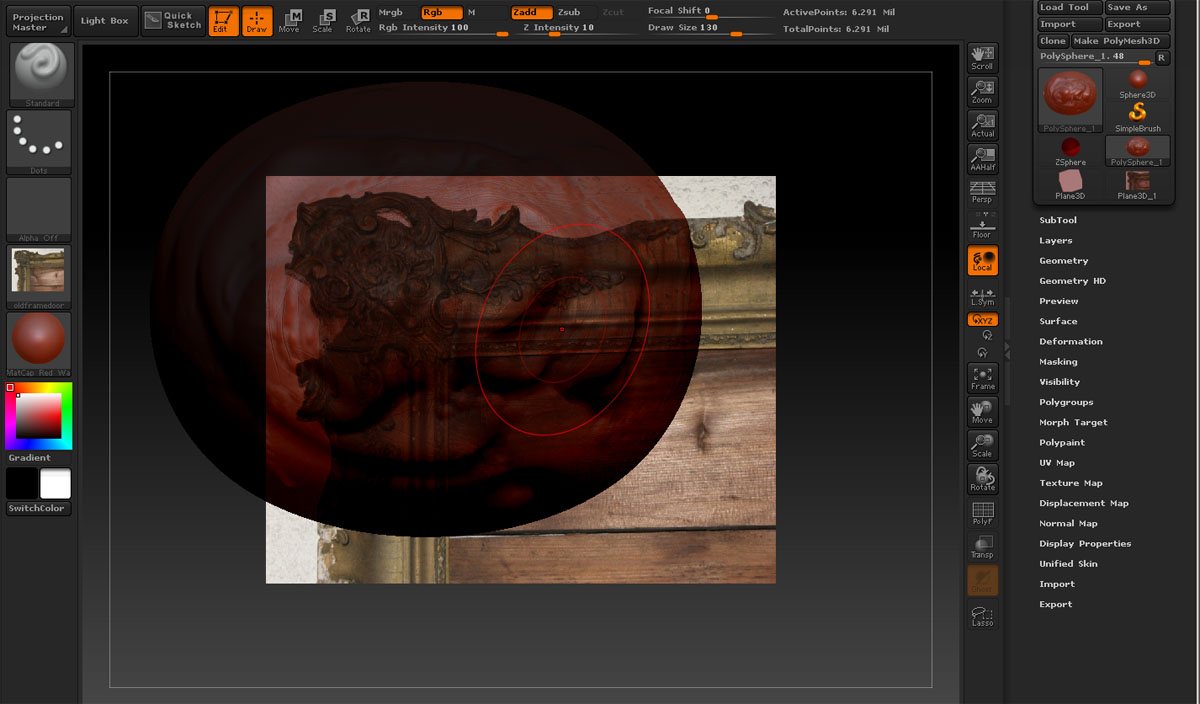Viewport: 1200px width, 704px height.
Task: Click the Scale view icon in right shelf
Action: pyautogui.click(x=982, y=445)
